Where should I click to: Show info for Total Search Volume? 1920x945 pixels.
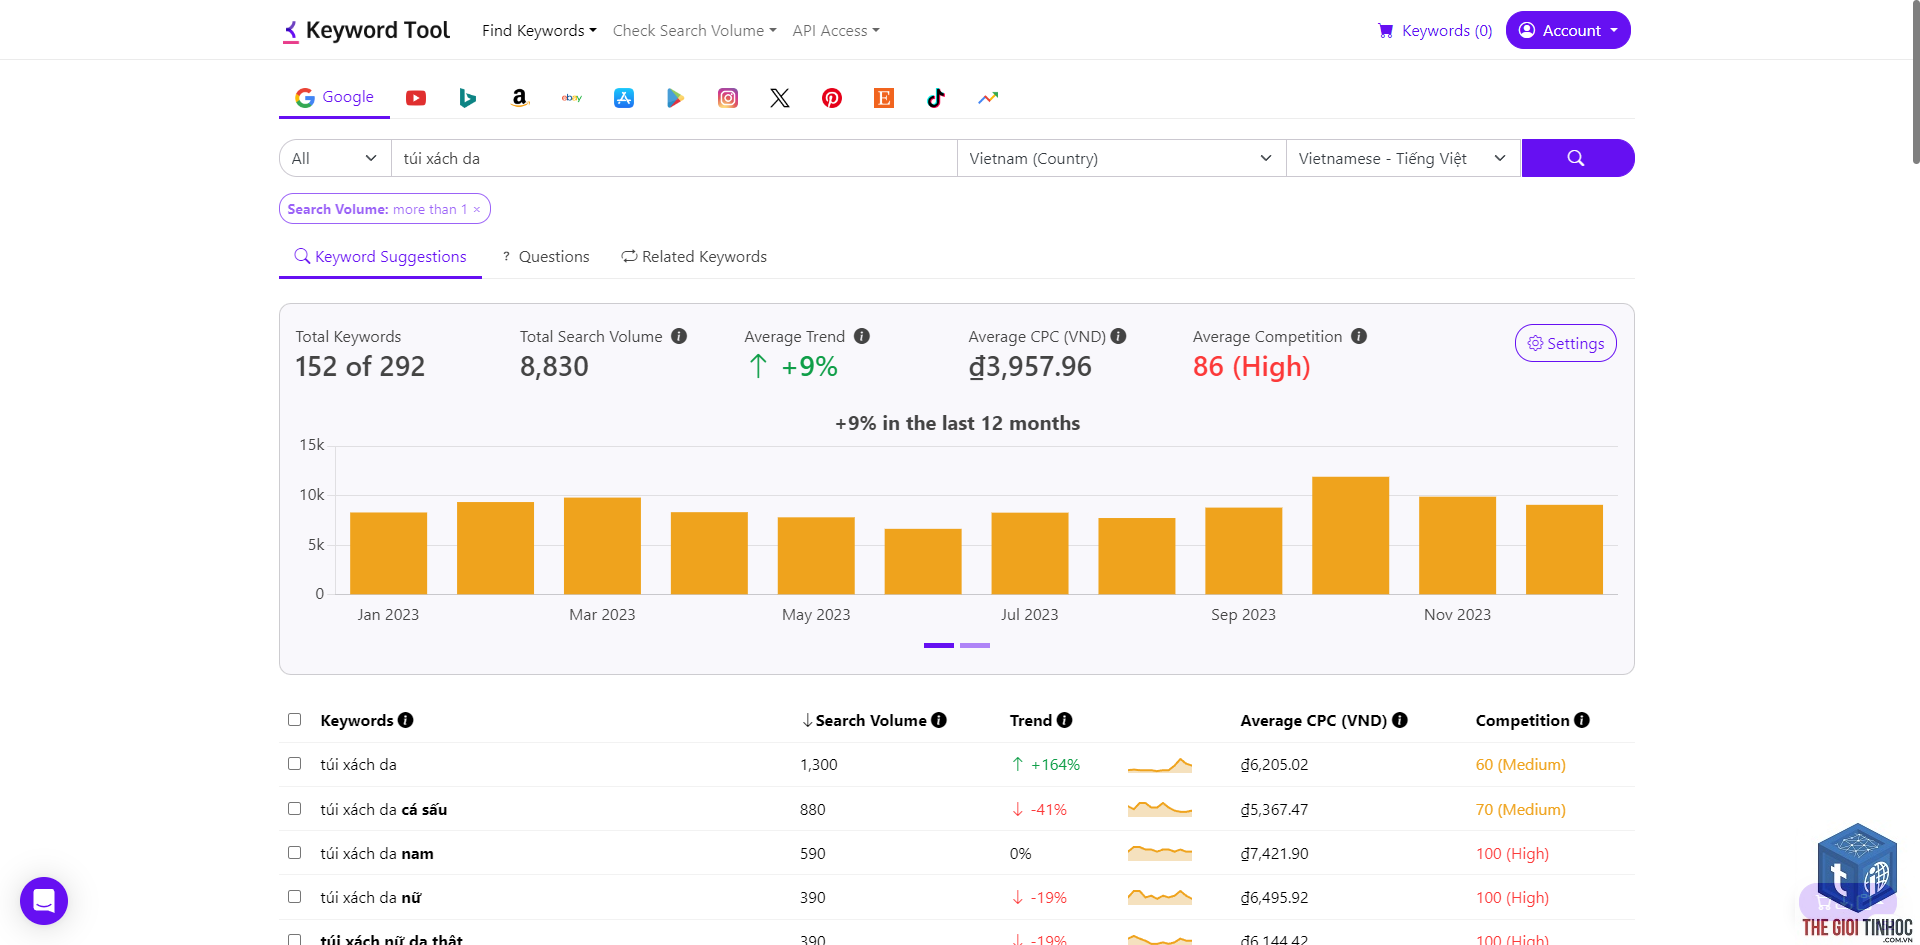click(679, 336)
